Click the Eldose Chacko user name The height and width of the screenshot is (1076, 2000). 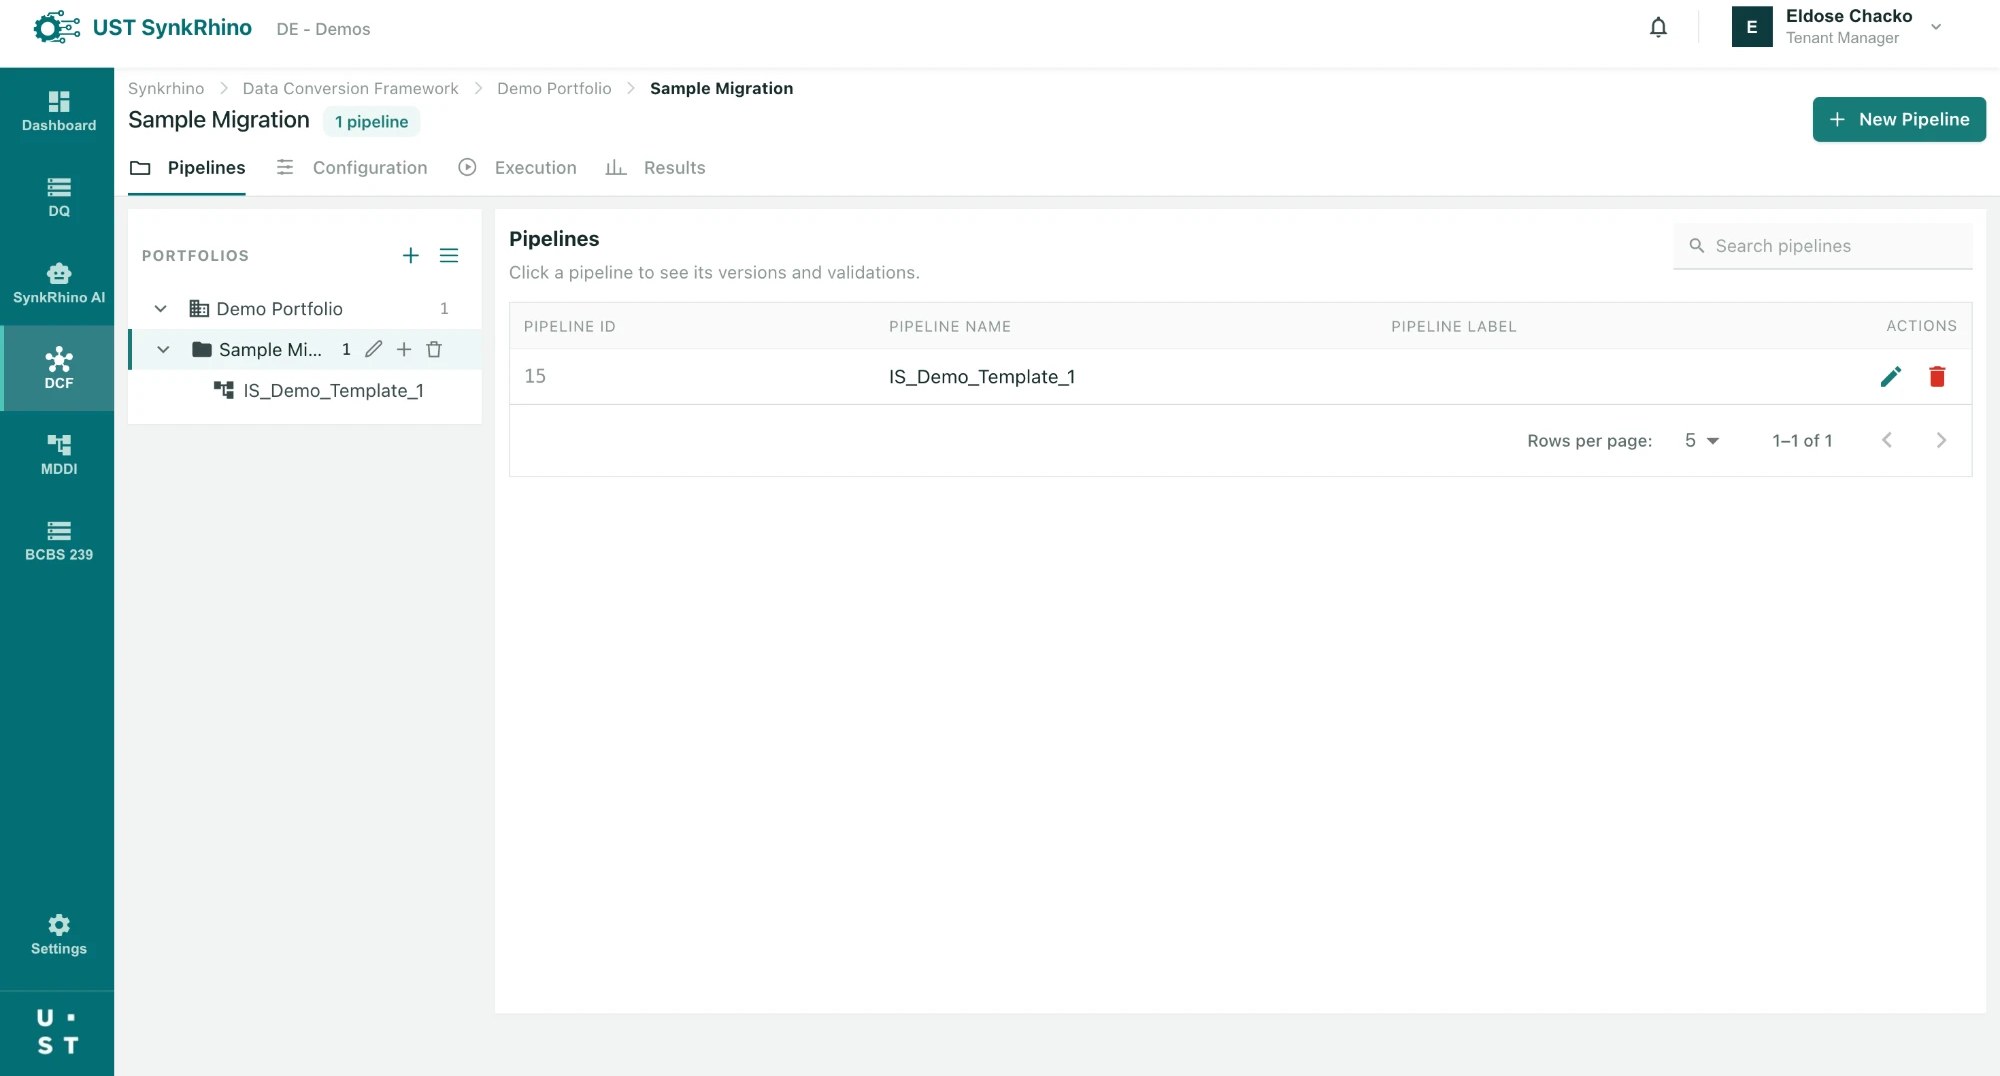(1848, 16)
